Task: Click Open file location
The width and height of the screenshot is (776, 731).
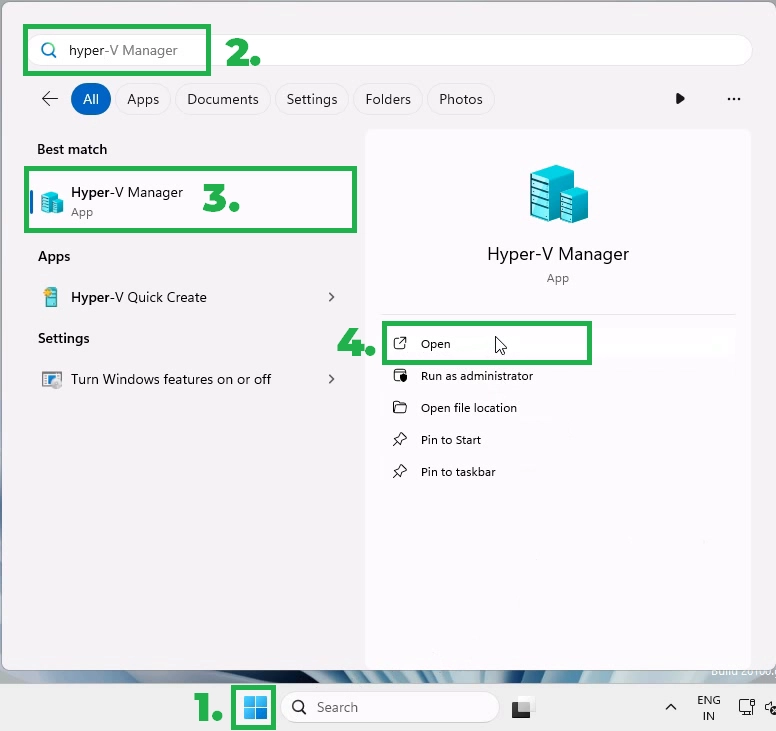Action: tap(468, 408)
